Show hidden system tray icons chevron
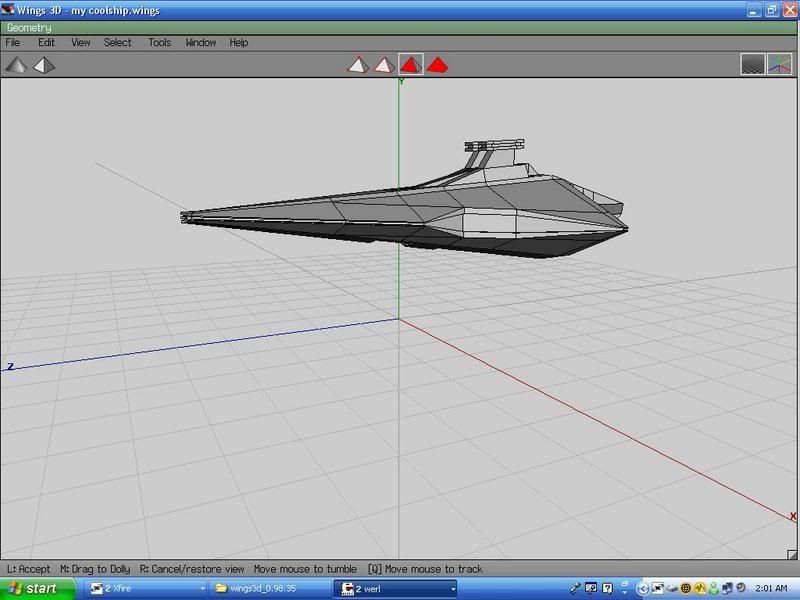The height and width of the screenshot is (600, 800). [643, 589]
